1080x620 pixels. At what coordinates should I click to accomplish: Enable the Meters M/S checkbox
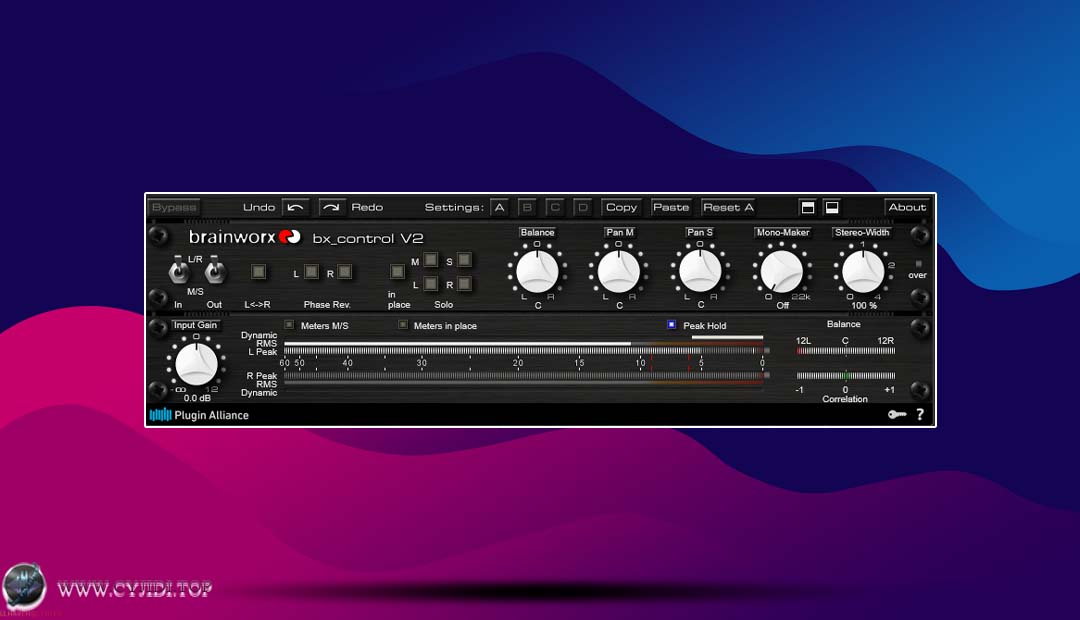pyautogui.click(x=289, y=324)
